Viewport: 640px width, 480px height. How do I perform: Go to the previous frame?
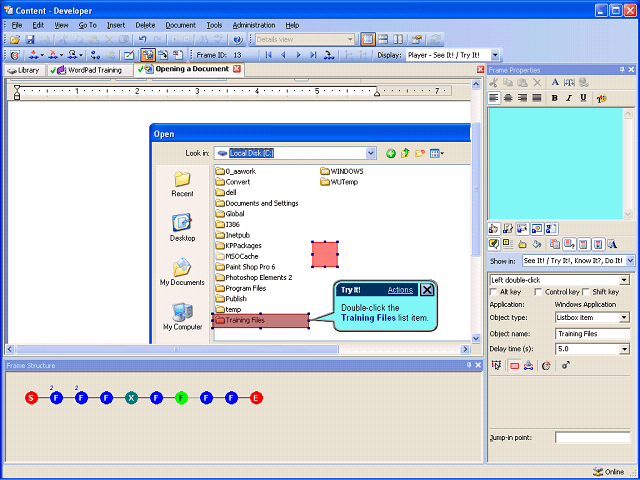(x=283, y=55)
